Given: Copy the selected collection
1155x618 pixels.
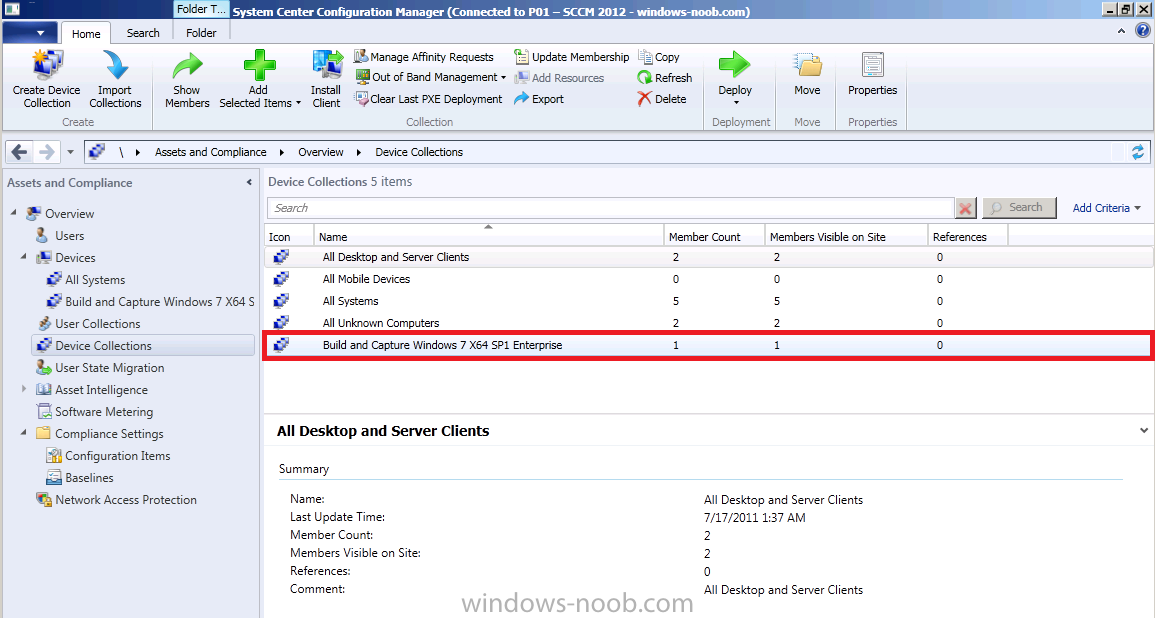Looking at the screenshot, I should tap(659, 57).
